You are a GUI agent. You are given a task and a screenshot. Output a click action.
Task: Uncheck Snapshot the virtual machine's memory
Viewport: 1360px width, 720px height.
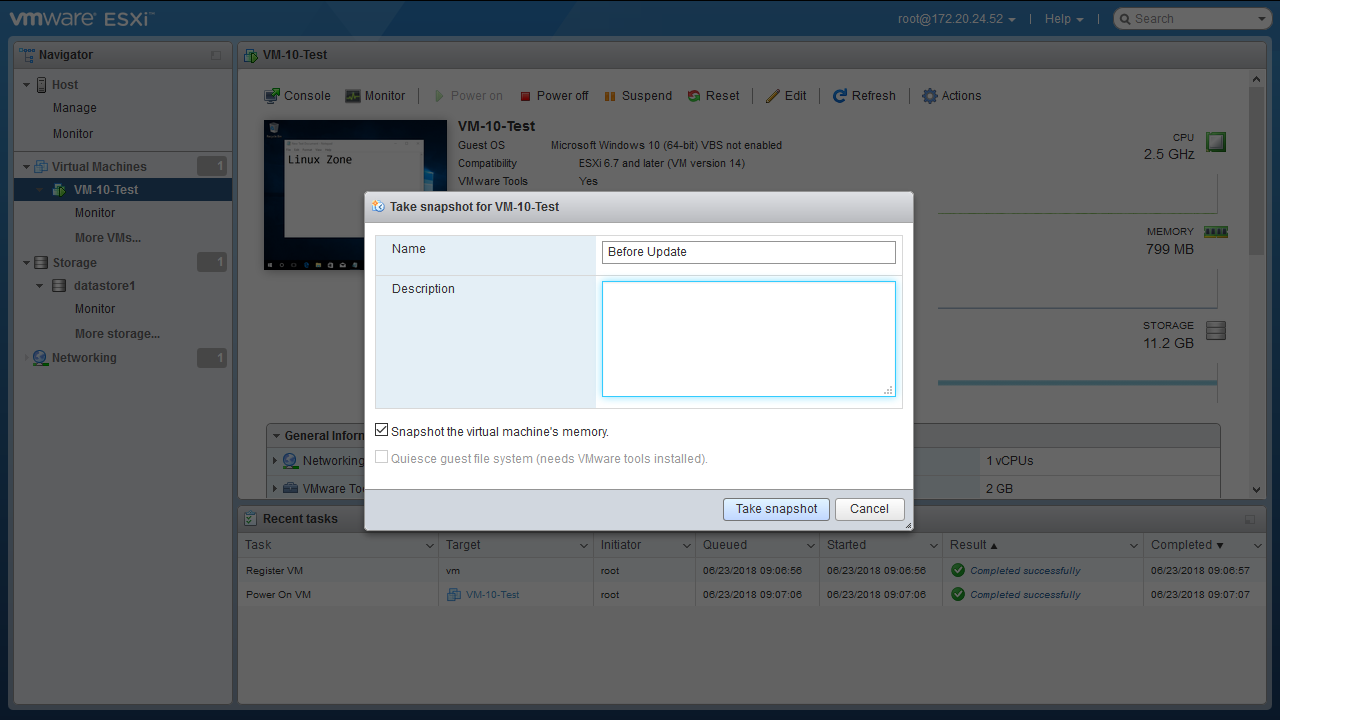pyautogui.click(x=382, y=430)
